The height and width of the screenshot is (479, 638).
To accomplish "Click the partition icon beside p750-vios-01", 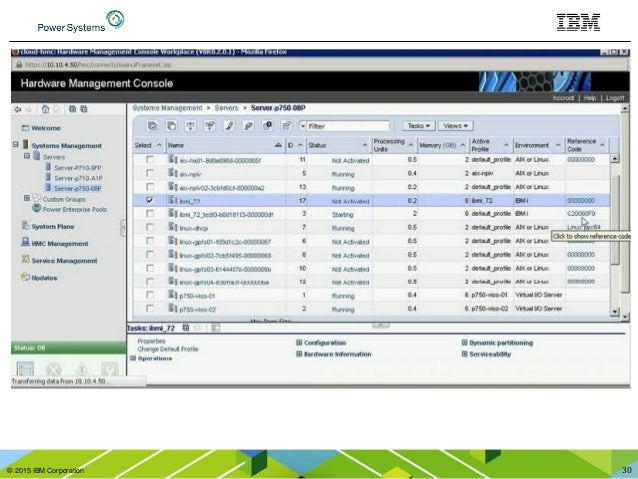I will click(x=173, y=295).
